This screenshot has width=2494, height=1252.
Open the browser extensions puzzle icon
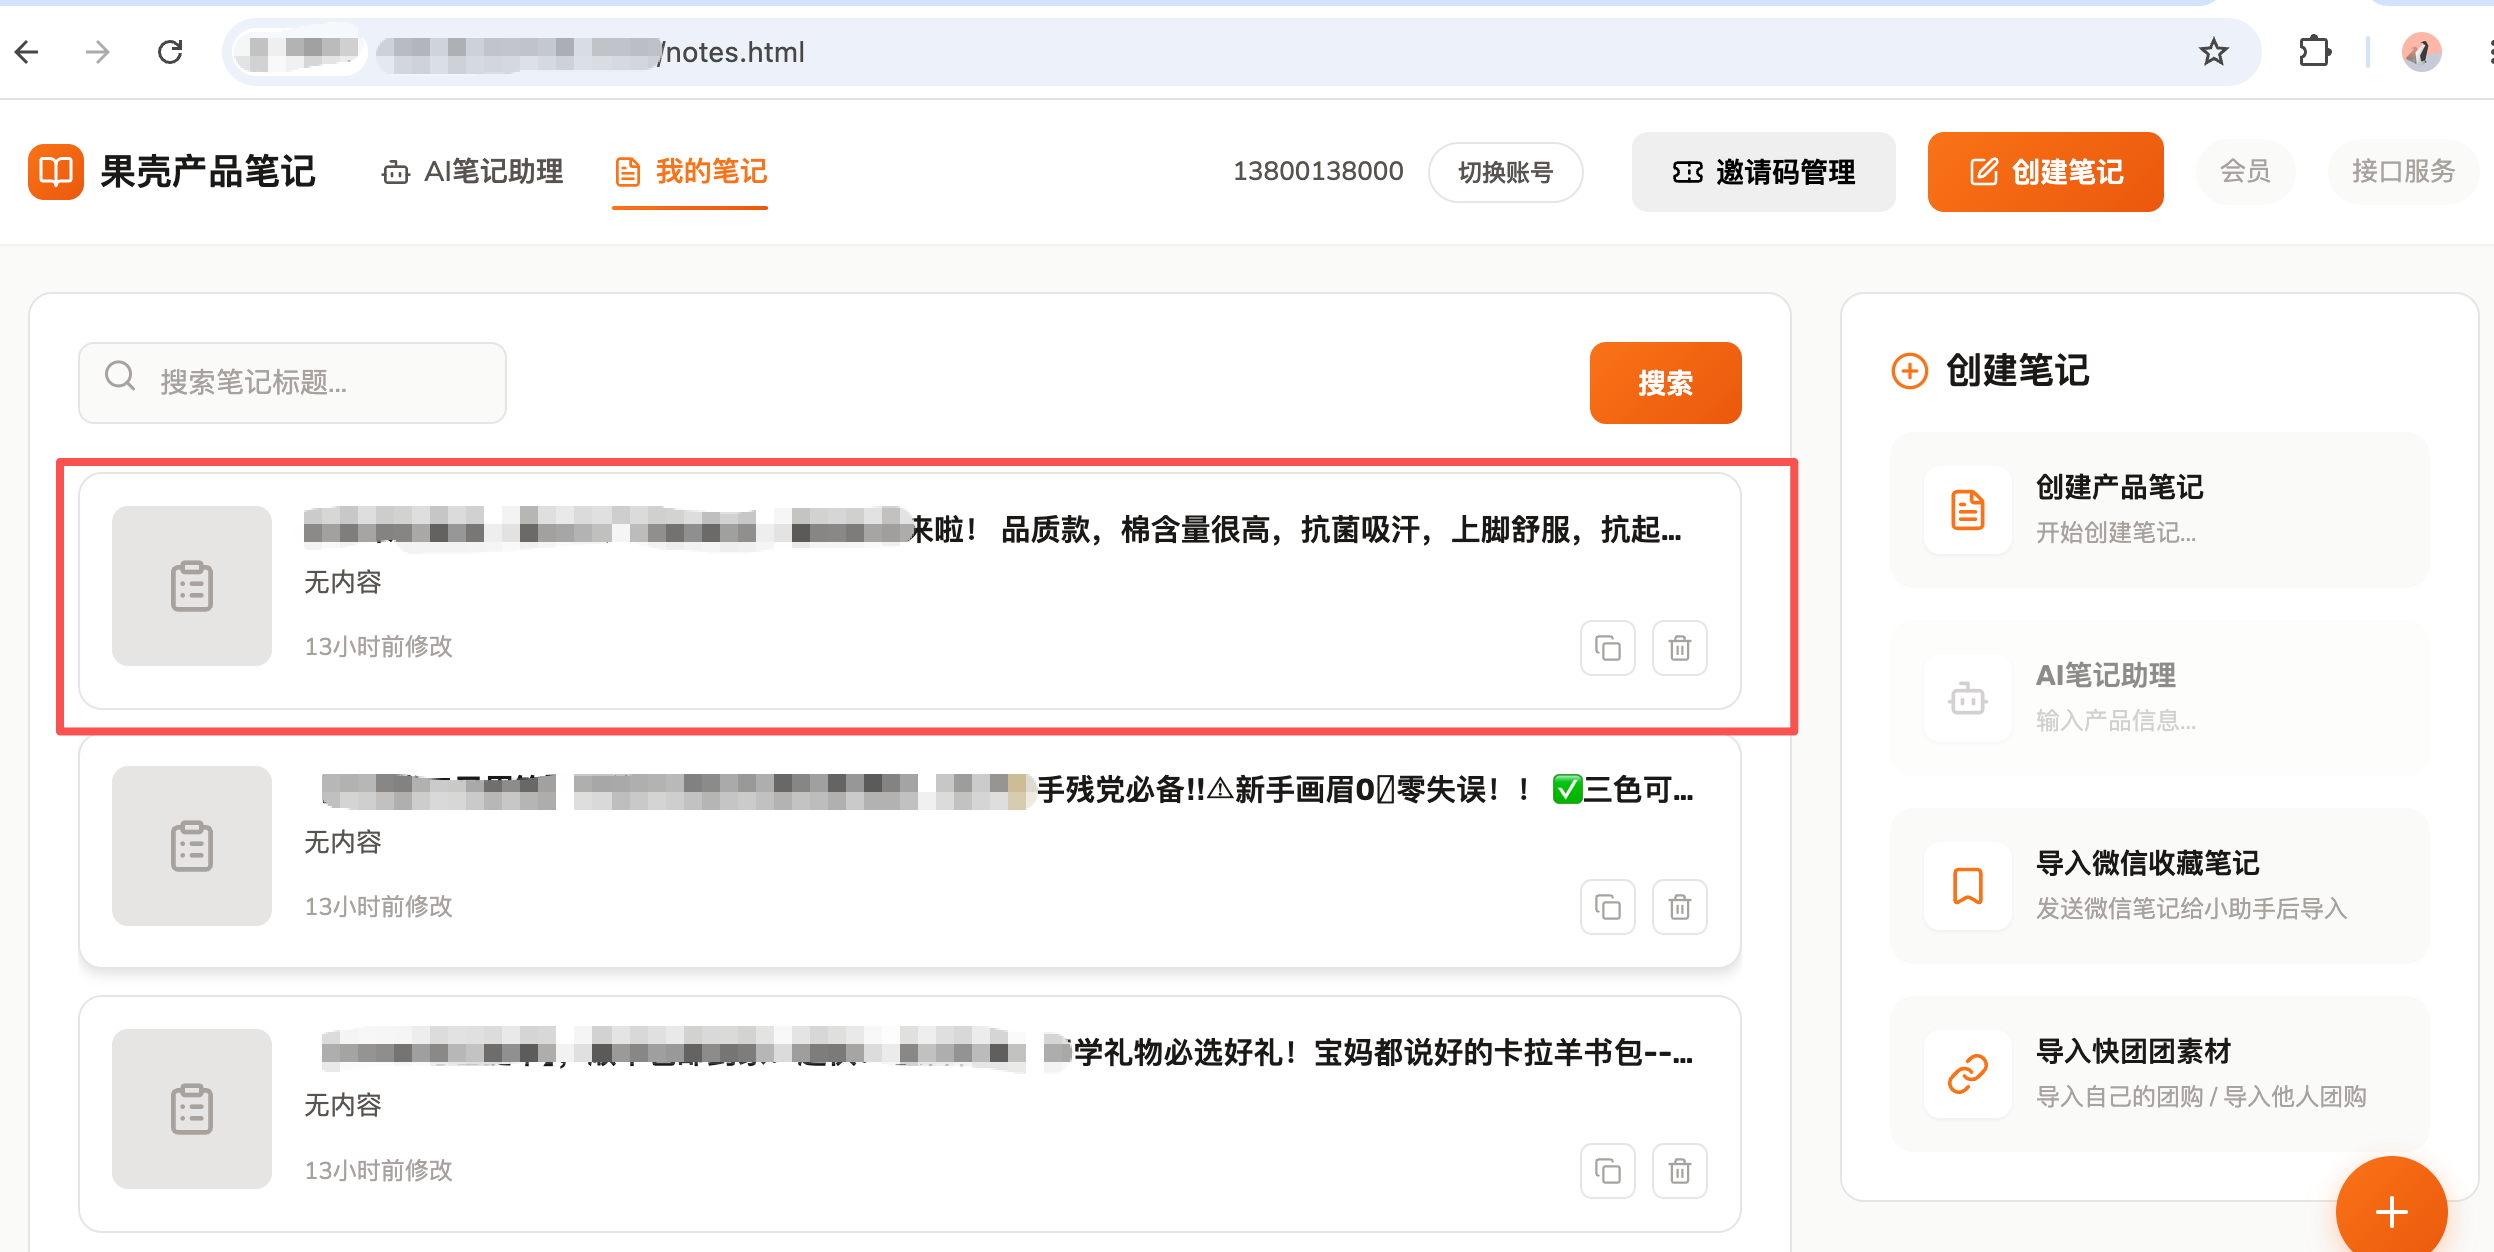pos(2314,52)
